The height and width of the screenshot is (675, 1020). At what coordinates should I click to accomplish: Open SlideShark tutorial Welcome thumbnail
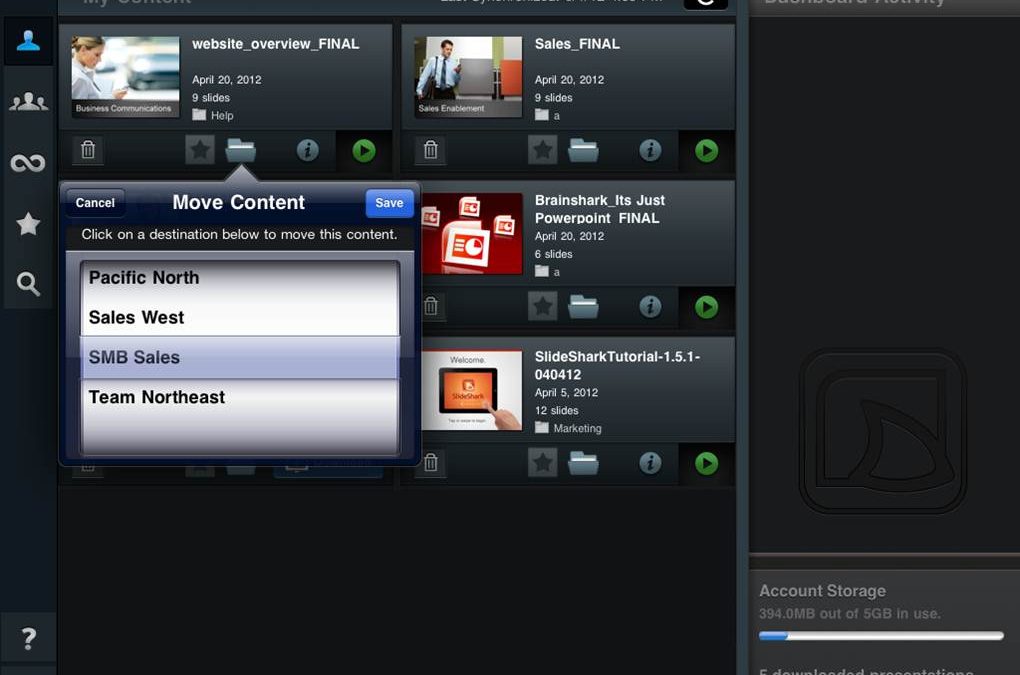tap(472, 390)
